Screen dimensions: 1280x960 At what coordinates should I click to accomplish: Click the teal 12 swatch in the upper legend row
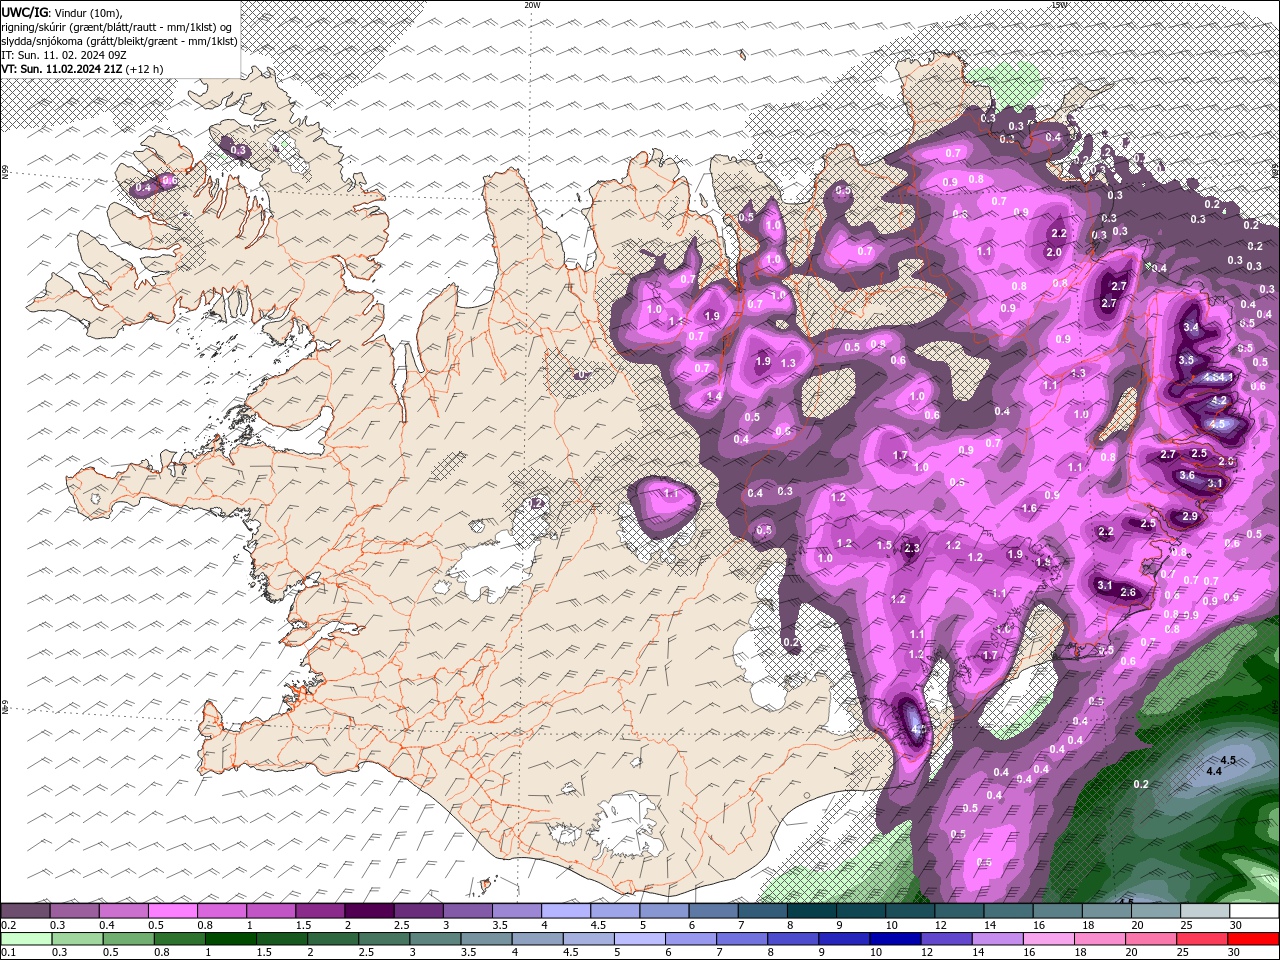pos(959,911)
